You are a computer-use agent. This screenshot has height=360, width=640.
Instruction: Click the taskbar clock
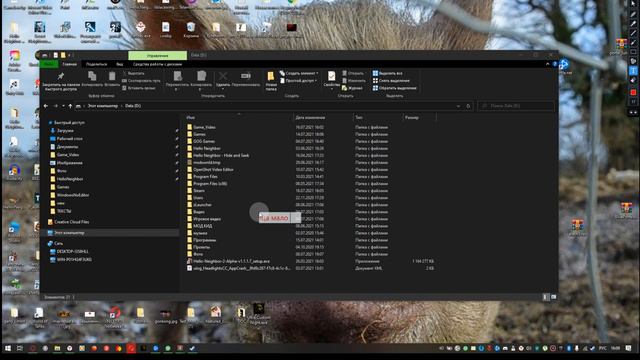[x=616, y=348]
